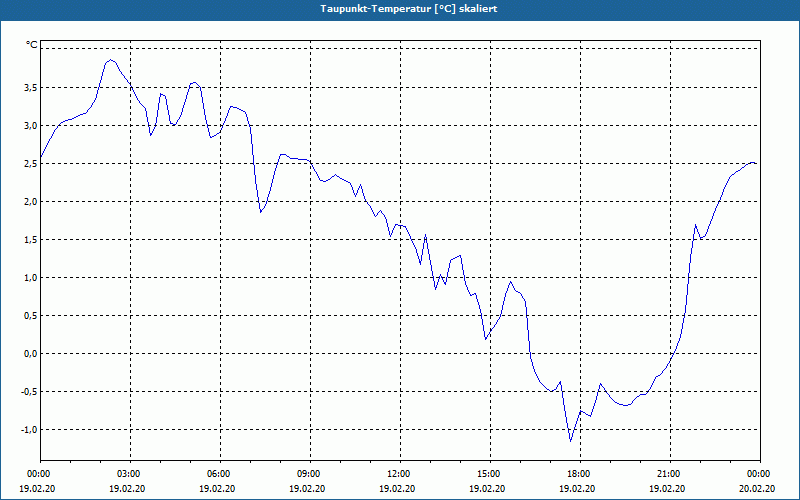800x500 pixels.
Task: Select the negative '-0,5' y-axis label
Action: pyautogui.click(x=29, y=392)
